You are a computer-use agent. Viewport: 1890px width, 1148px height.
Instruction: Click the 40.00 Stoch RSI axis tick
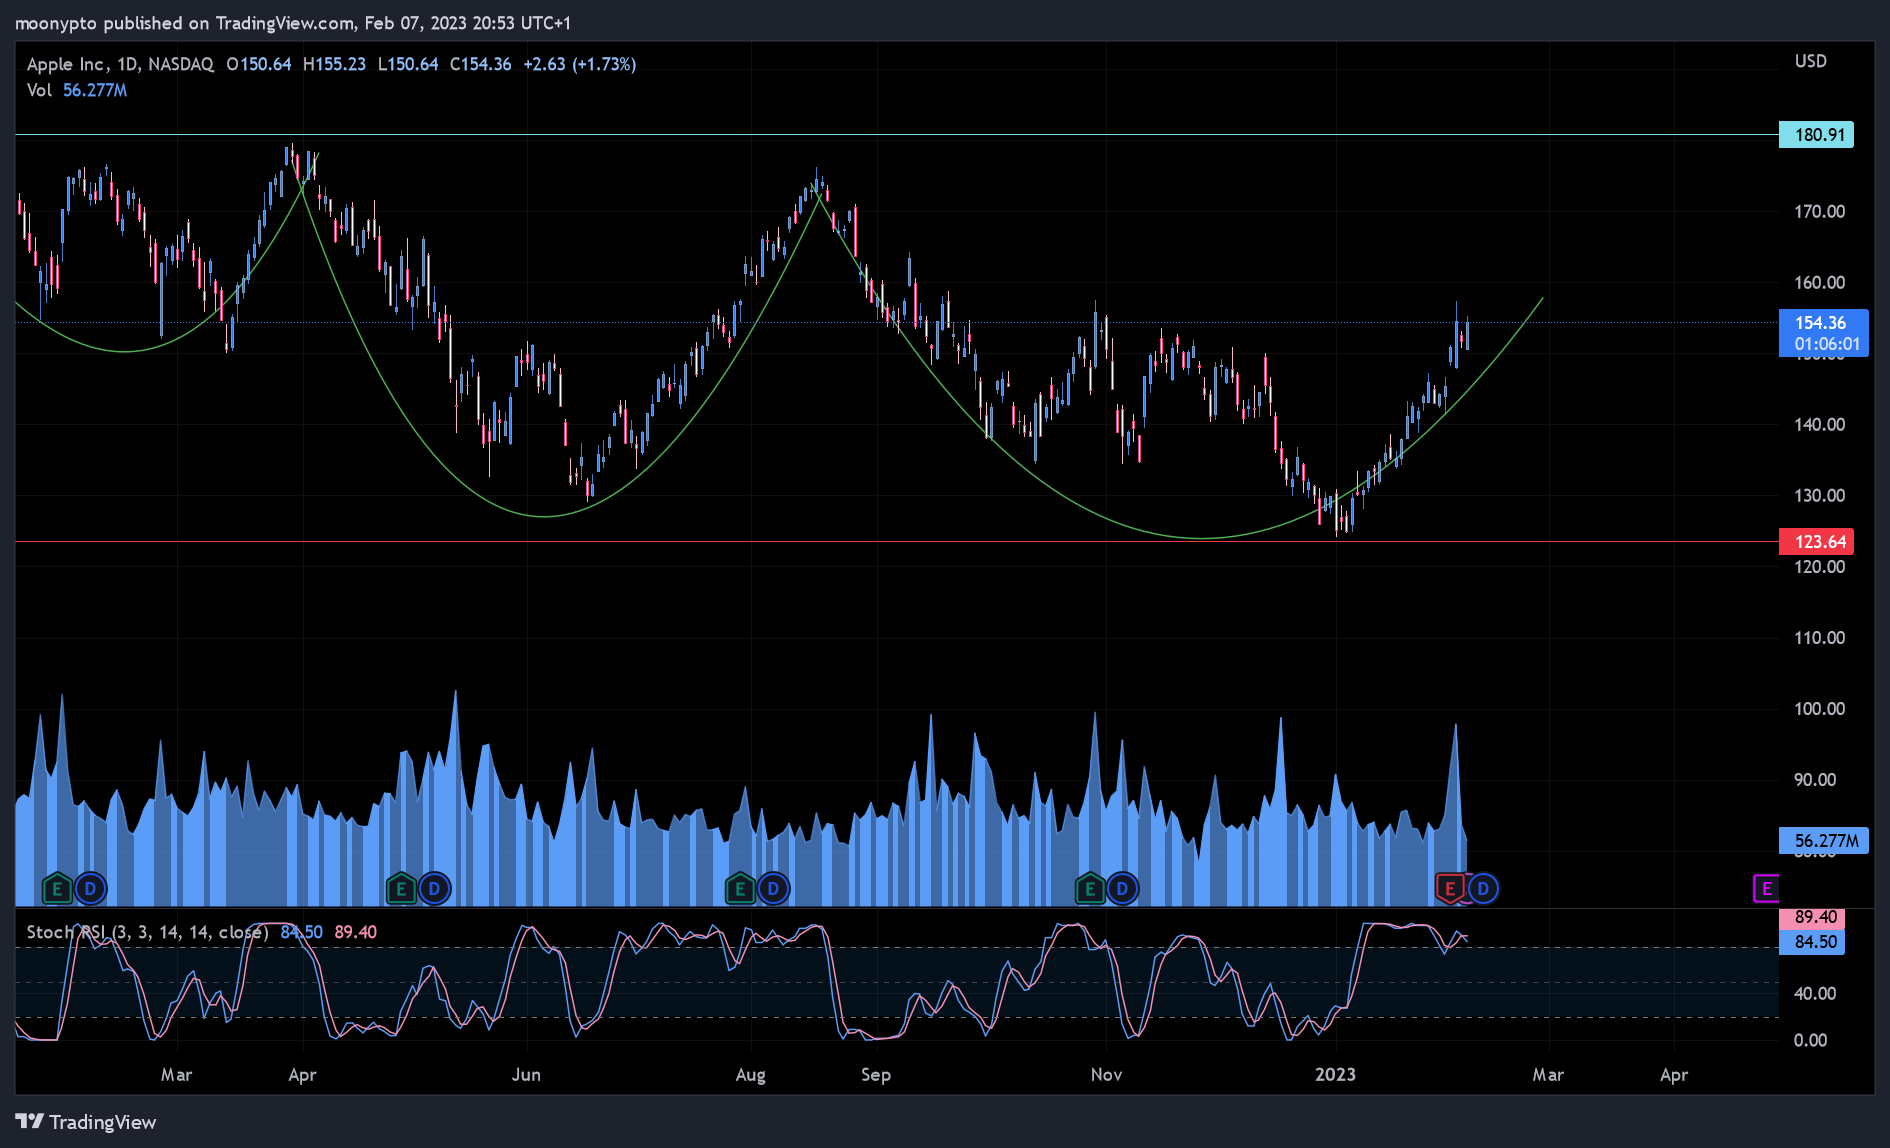1815,994
